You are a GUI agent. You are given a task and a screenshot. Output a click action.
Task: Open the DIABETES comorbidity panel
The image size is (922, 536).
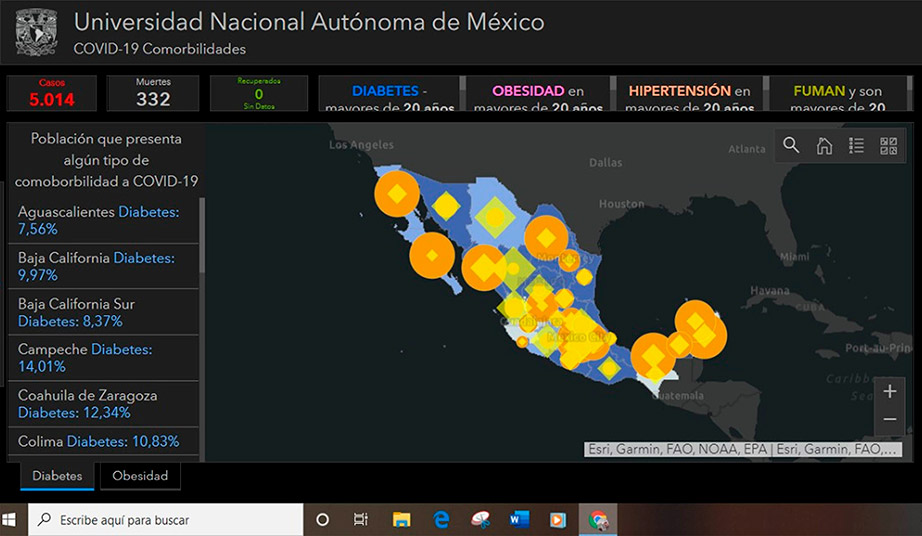[x=389, y=93]
